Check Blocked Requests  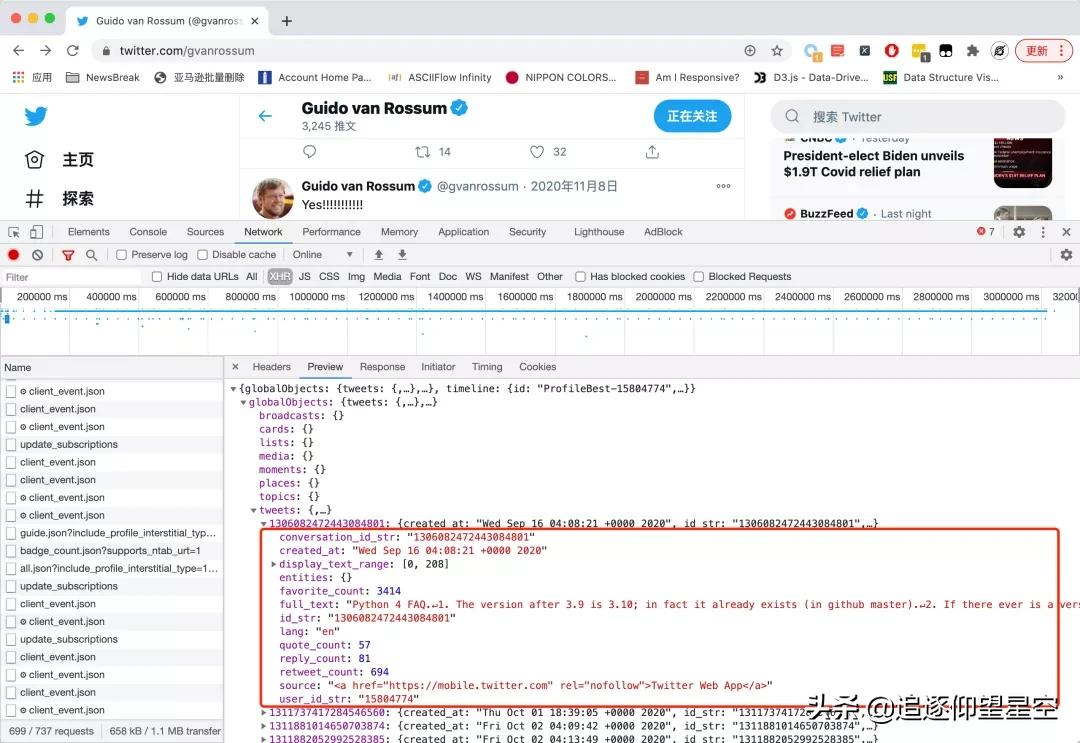click(698, 277)
